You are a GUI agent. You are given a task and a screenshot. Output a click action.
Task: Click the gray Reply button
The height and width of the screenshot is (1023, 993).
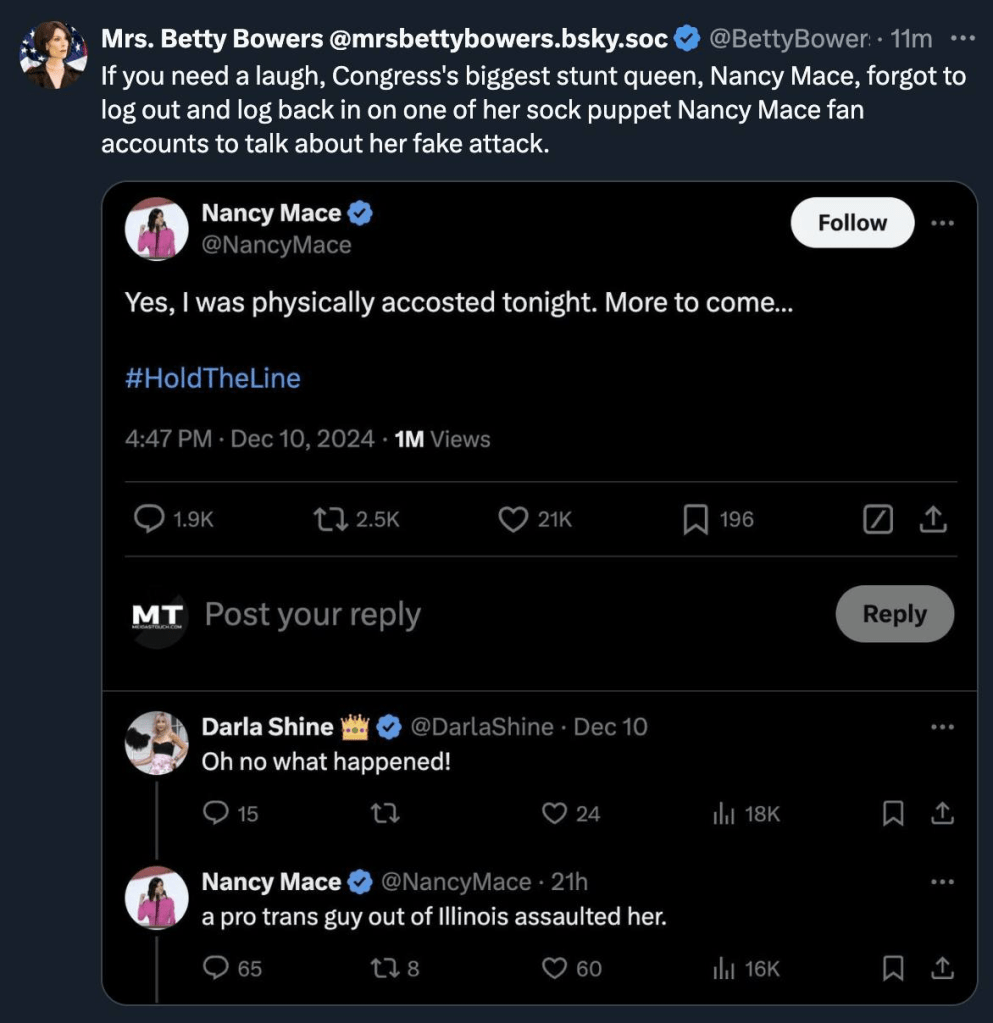click(894, 613)
